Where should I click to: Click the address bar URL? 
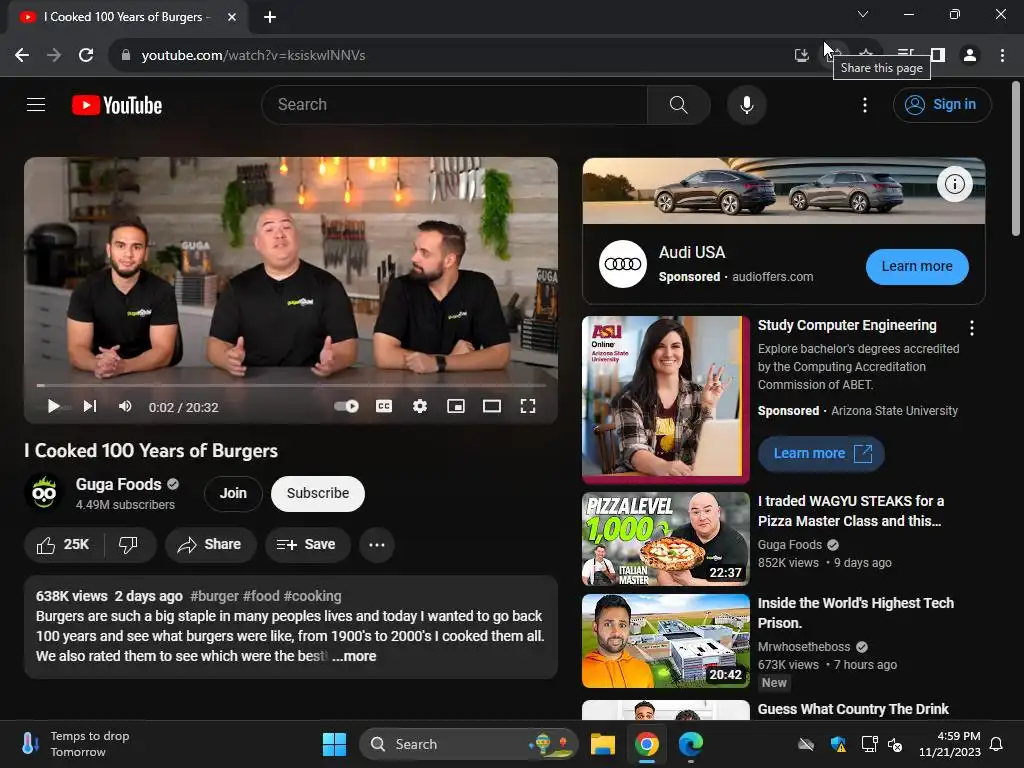pos(253,56)
